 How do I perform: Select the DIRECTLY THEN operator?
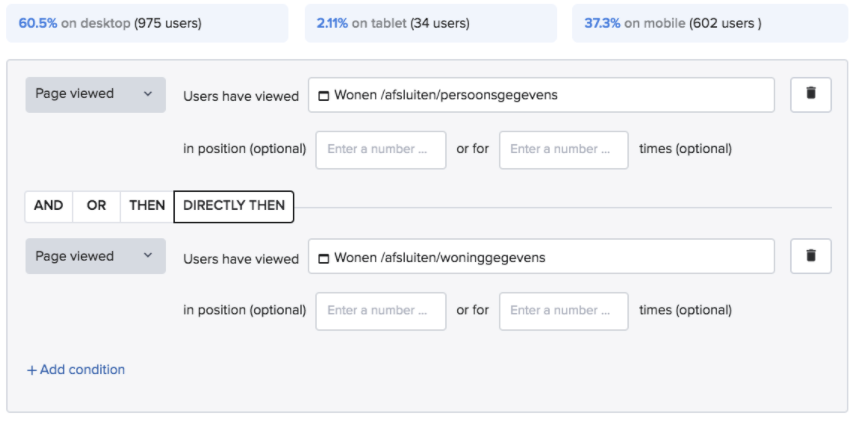[x=234, y=206]
